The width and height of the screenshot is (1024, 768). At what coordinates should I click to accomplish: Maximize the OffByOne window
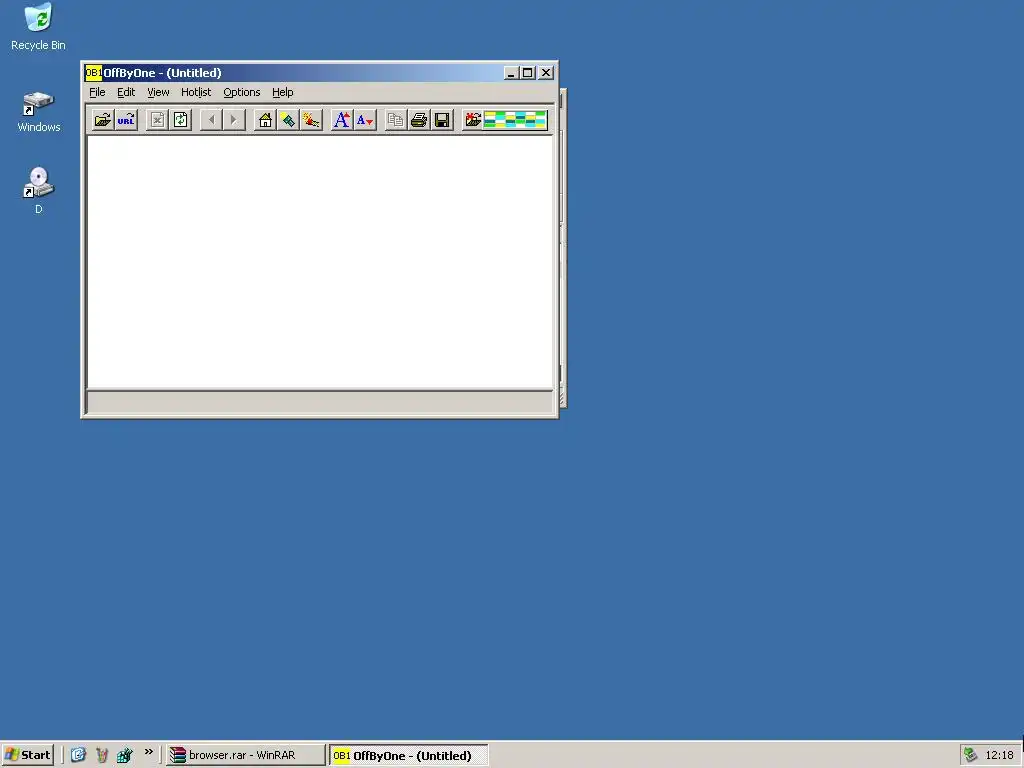click(528, 73)
